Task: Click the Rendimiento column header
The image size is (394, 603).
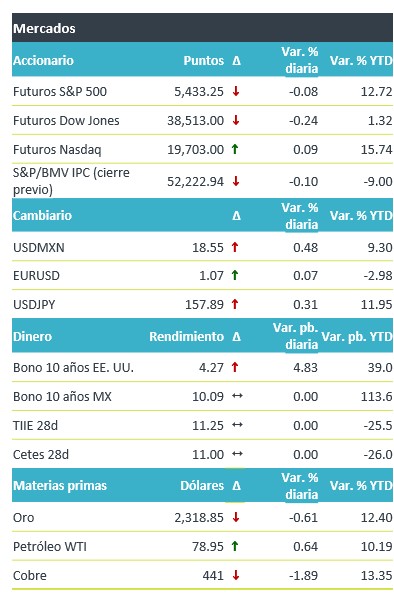Action: (186, 336)
